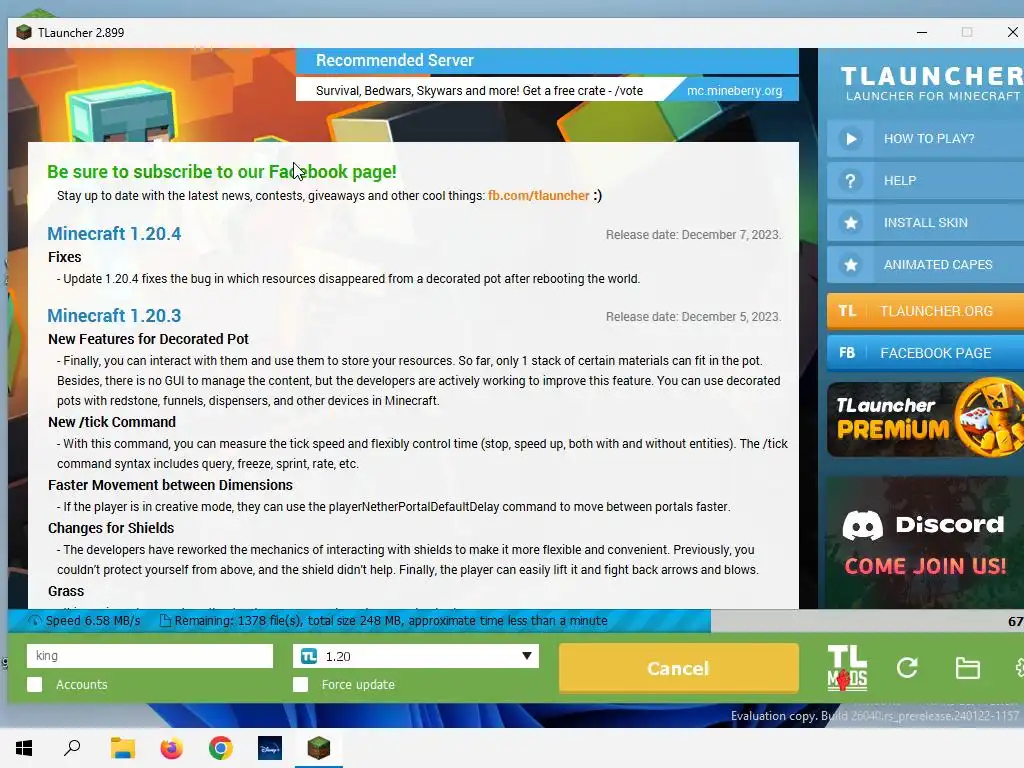Screen dimensions: 1024x768
Task: Click the Discord logo icon
Action: coord(863,525)
